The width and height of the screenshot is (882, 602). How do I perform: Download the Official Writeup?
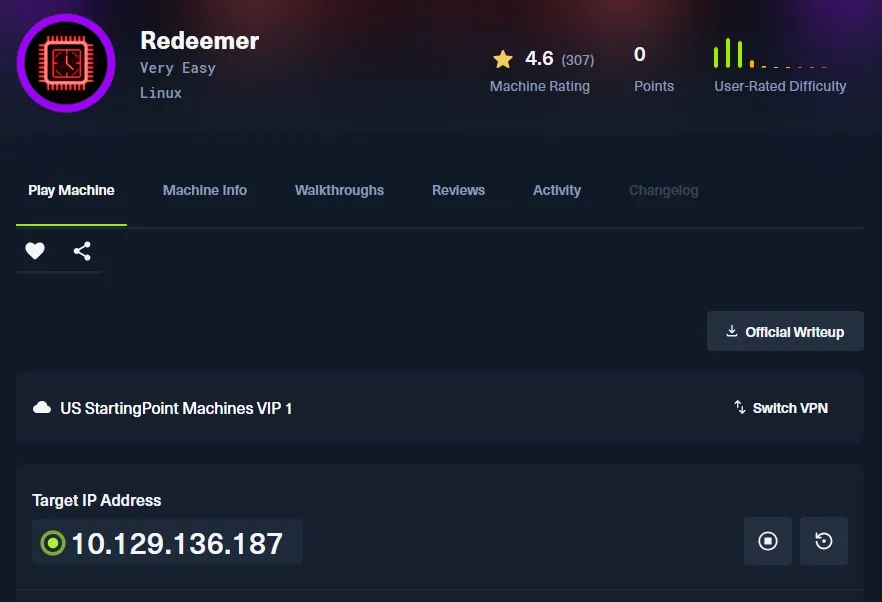pos(785,331)
